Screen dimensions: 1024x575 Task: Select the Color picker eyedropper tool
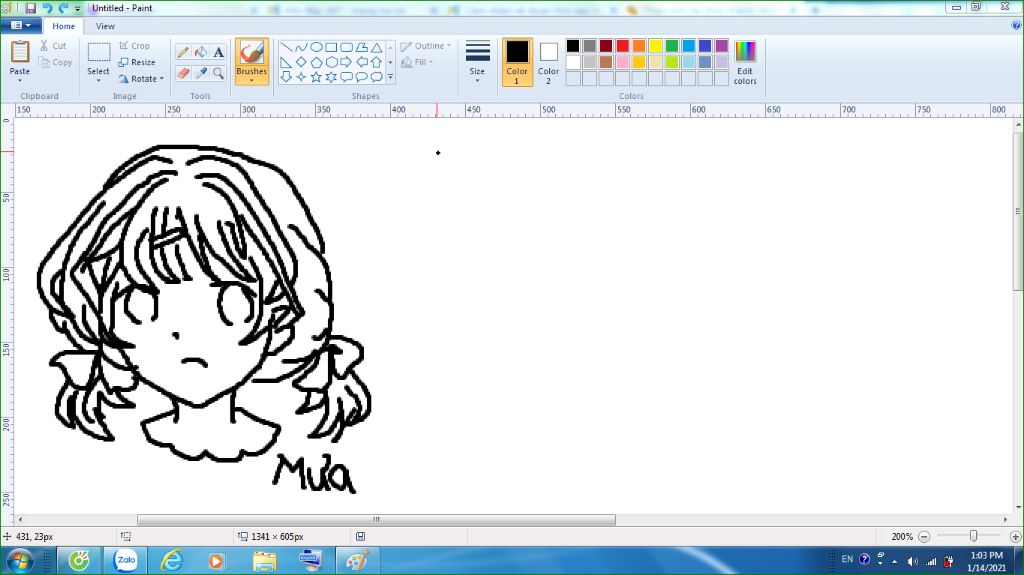201,73
